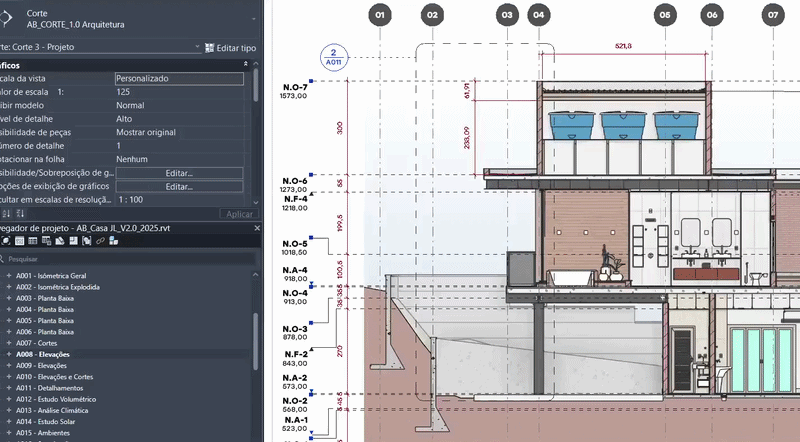Click the N.F-2 level label

pyautogui.click(x=295, y=354)
